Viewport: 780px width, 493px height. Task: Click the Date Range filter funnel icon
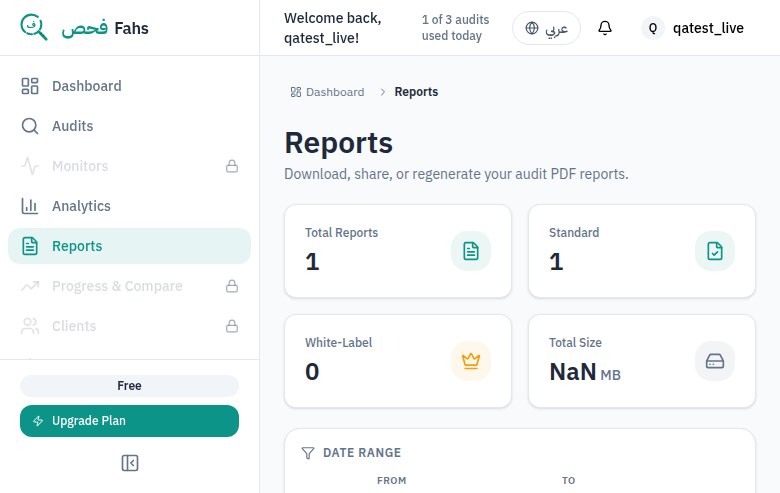click(x=308, y=453)
